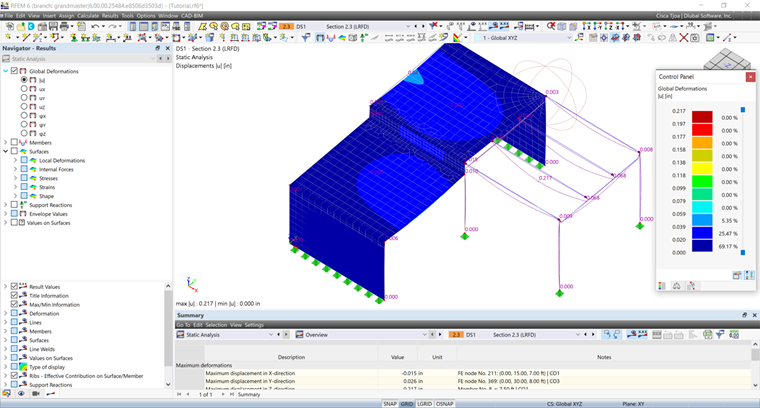Viewport: 760px width, 408px height.
Task: Click the screenshot camera icon in toolbar
Action: tap(695, 37)
